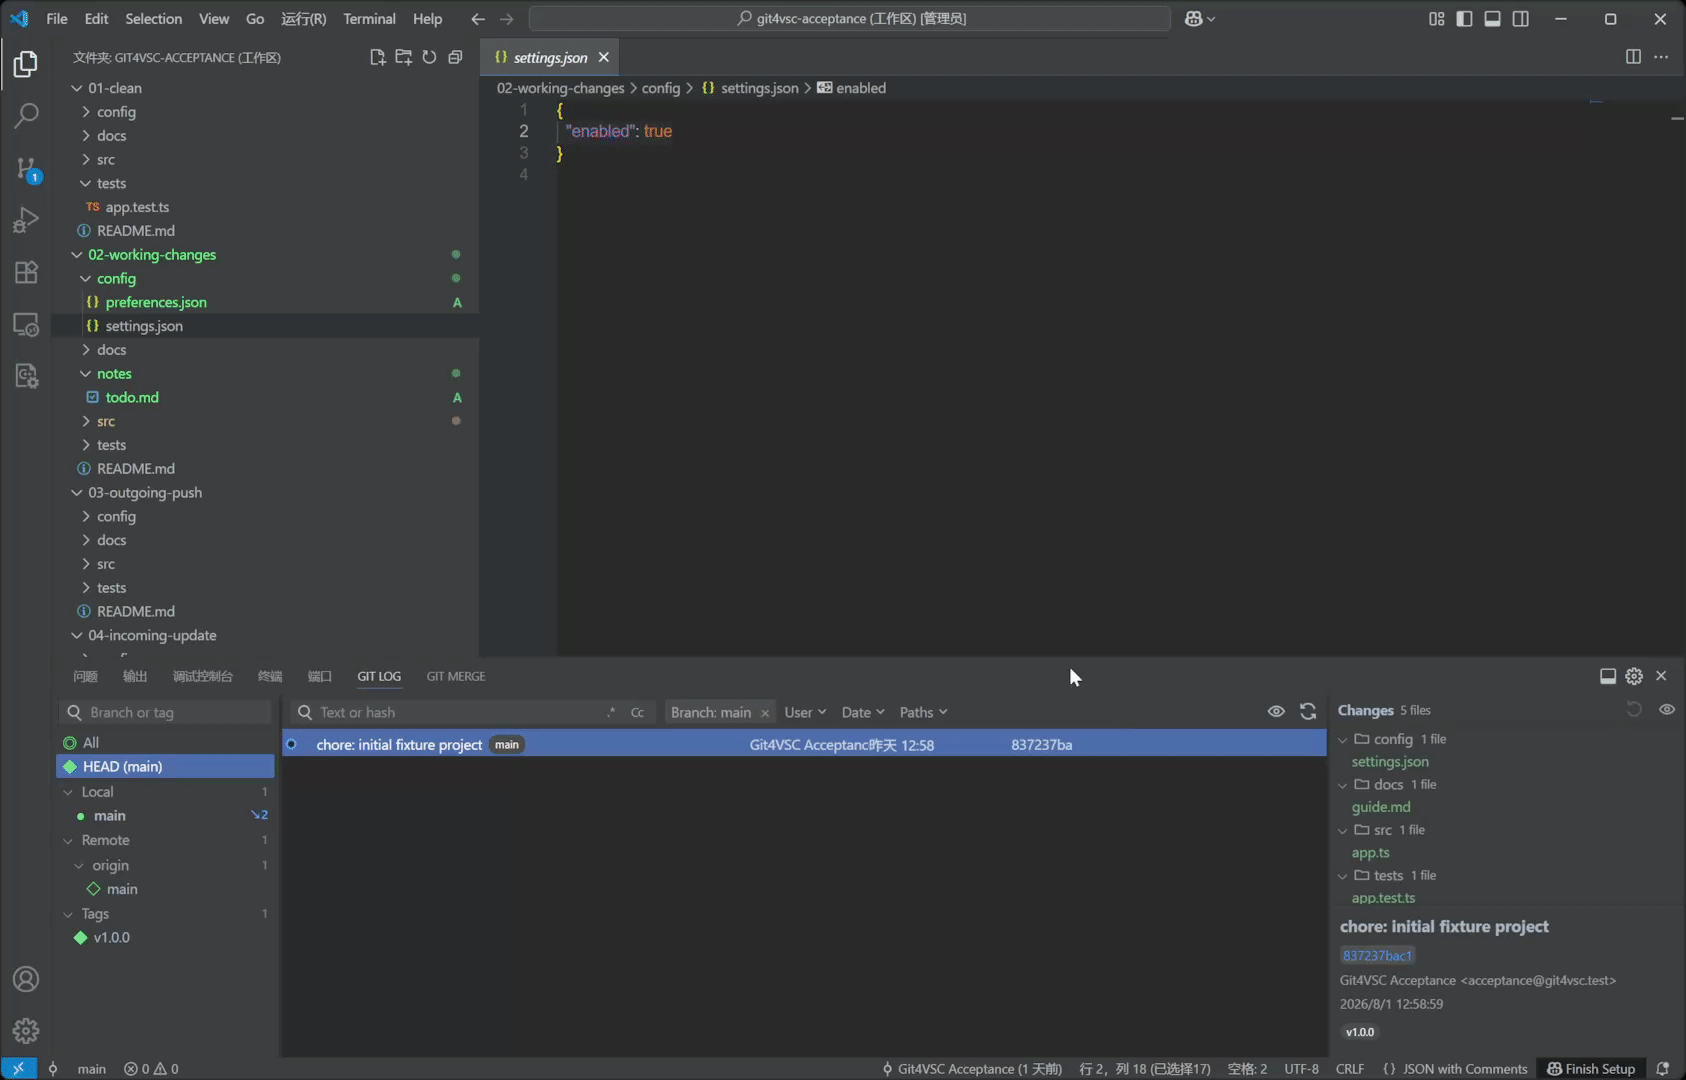This screenshot has height=1080, width=1686.
Task: Toggle the bottom panel visibility
Action: coord(1492,18)
